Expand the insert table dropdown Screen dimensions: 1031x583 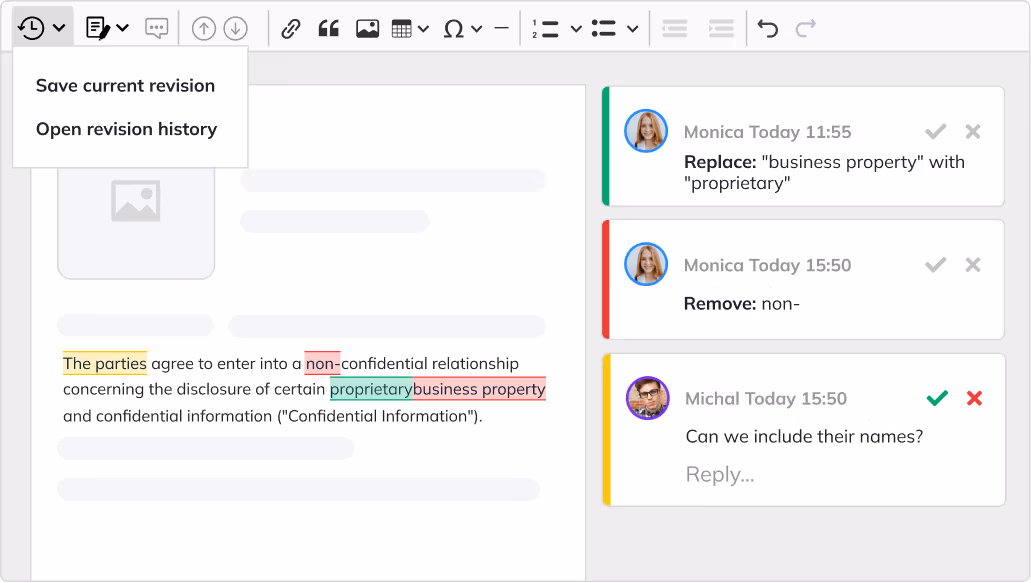point(423,29)
